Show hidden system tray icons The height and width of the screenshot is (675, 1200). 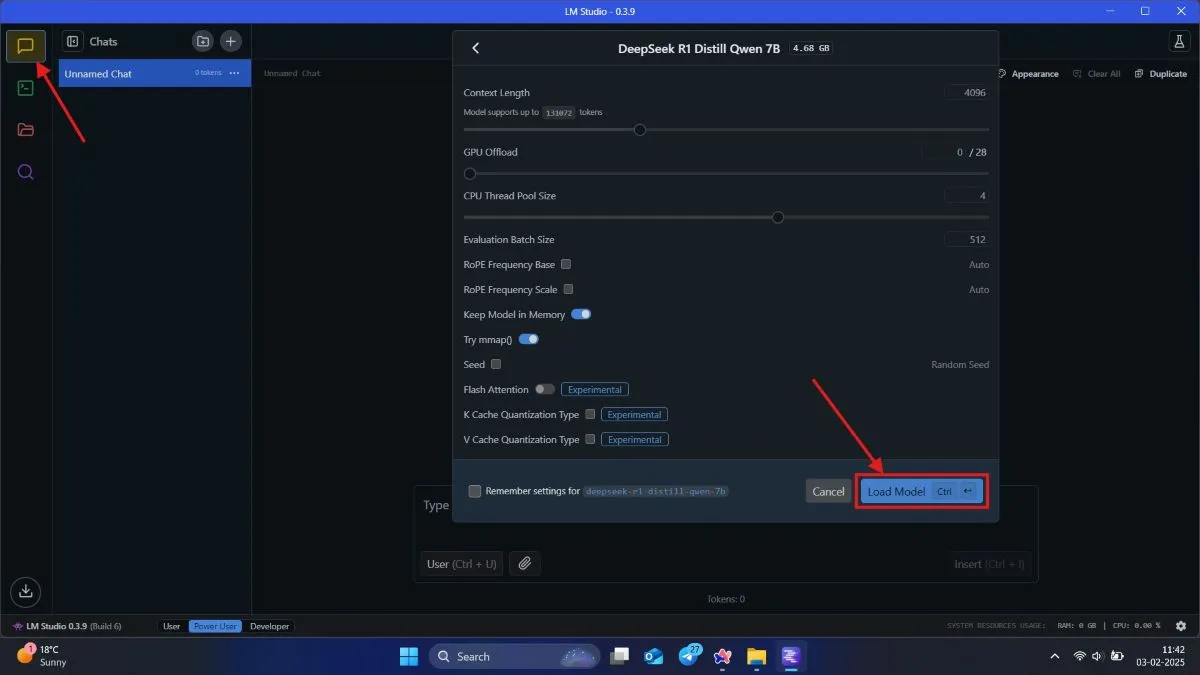coord(1055,656)
